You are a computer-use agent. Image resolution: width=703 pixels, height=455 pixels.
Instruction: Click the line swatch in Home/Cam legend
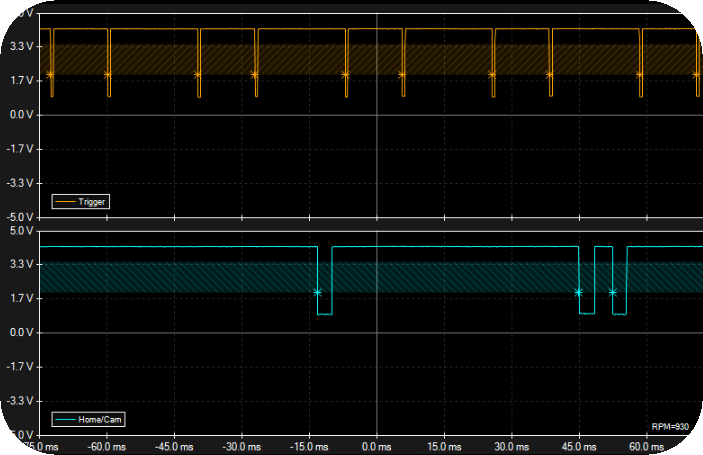point(65,420)
